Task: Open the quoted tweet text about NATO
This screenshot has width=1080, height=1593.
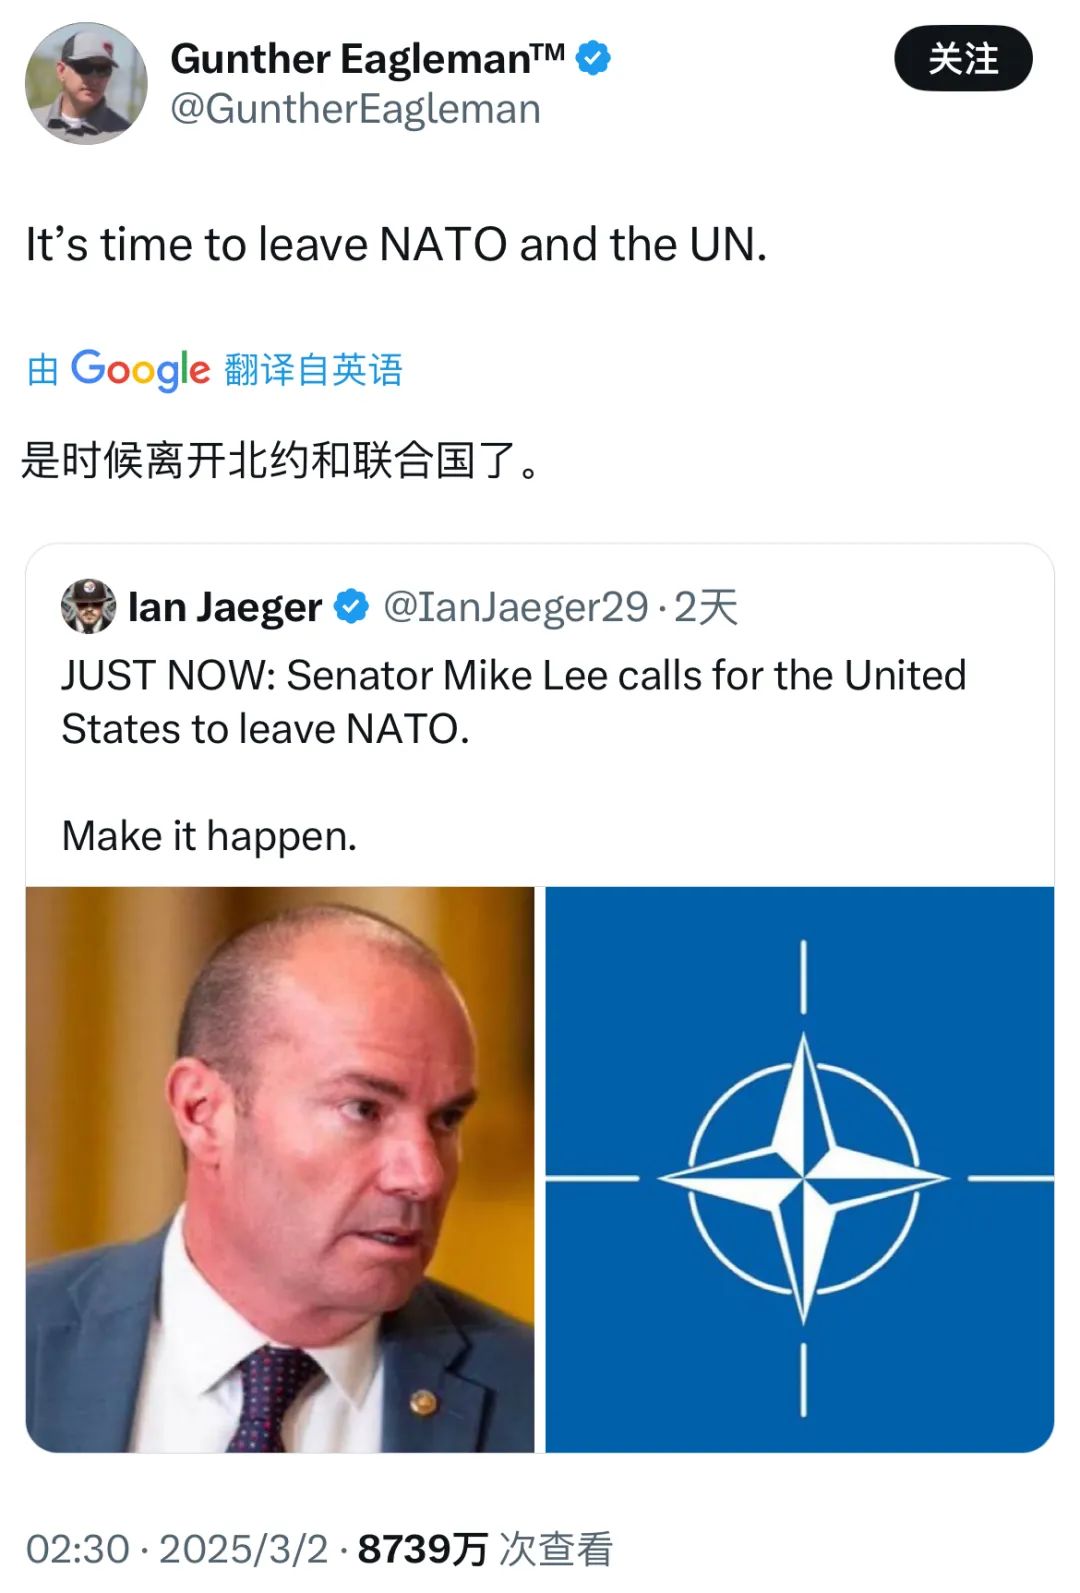Action: [x=514, y=702]
